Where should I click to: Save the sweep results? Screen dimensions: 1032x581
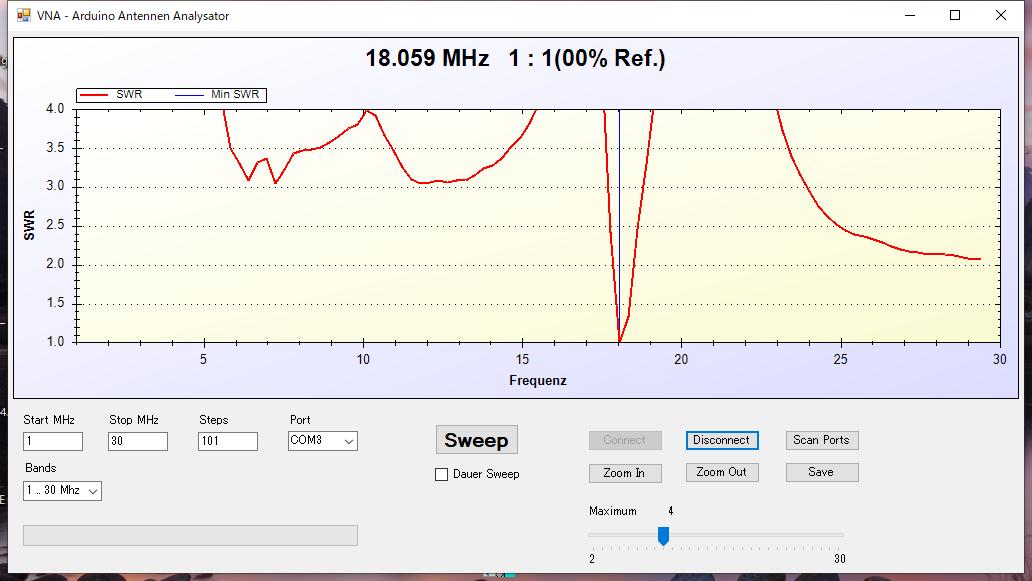tap(821, 472)
